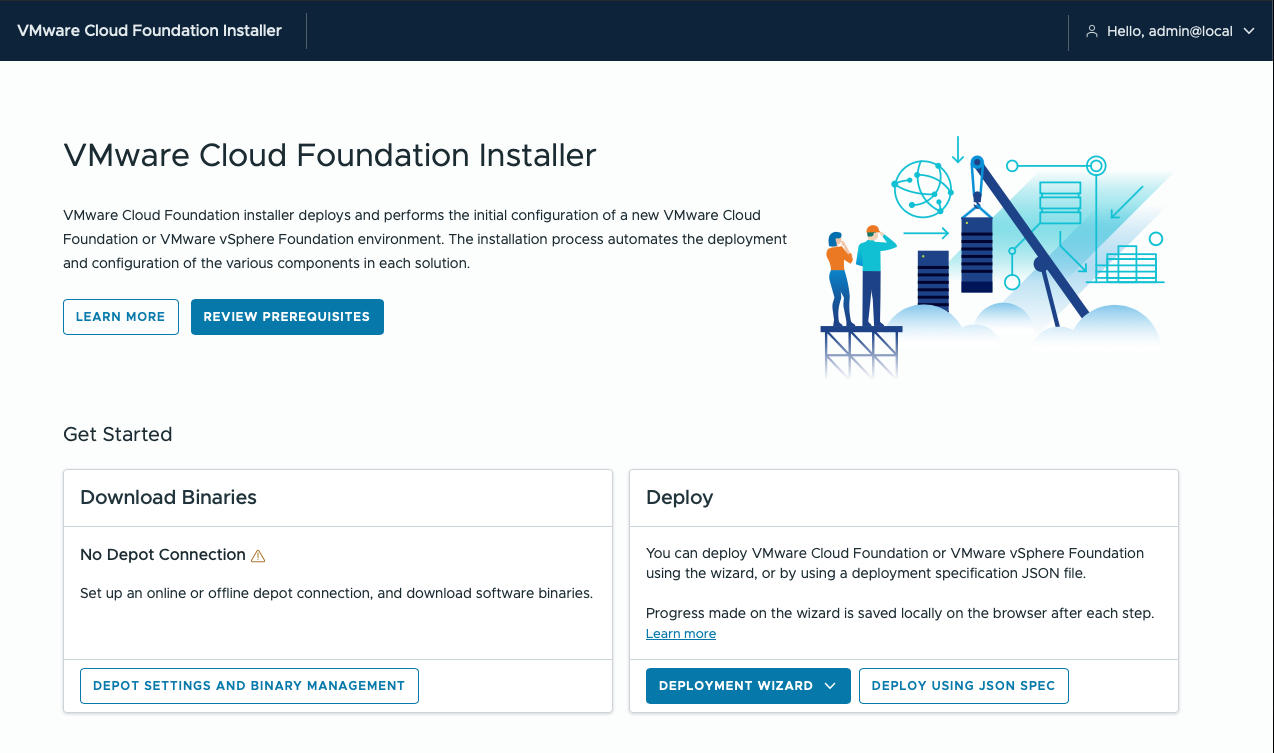The height and width of the screenshot is (753, 1274).
Task: Expand the Deployment Wizard button chevron
Action: tap(830, 686)
